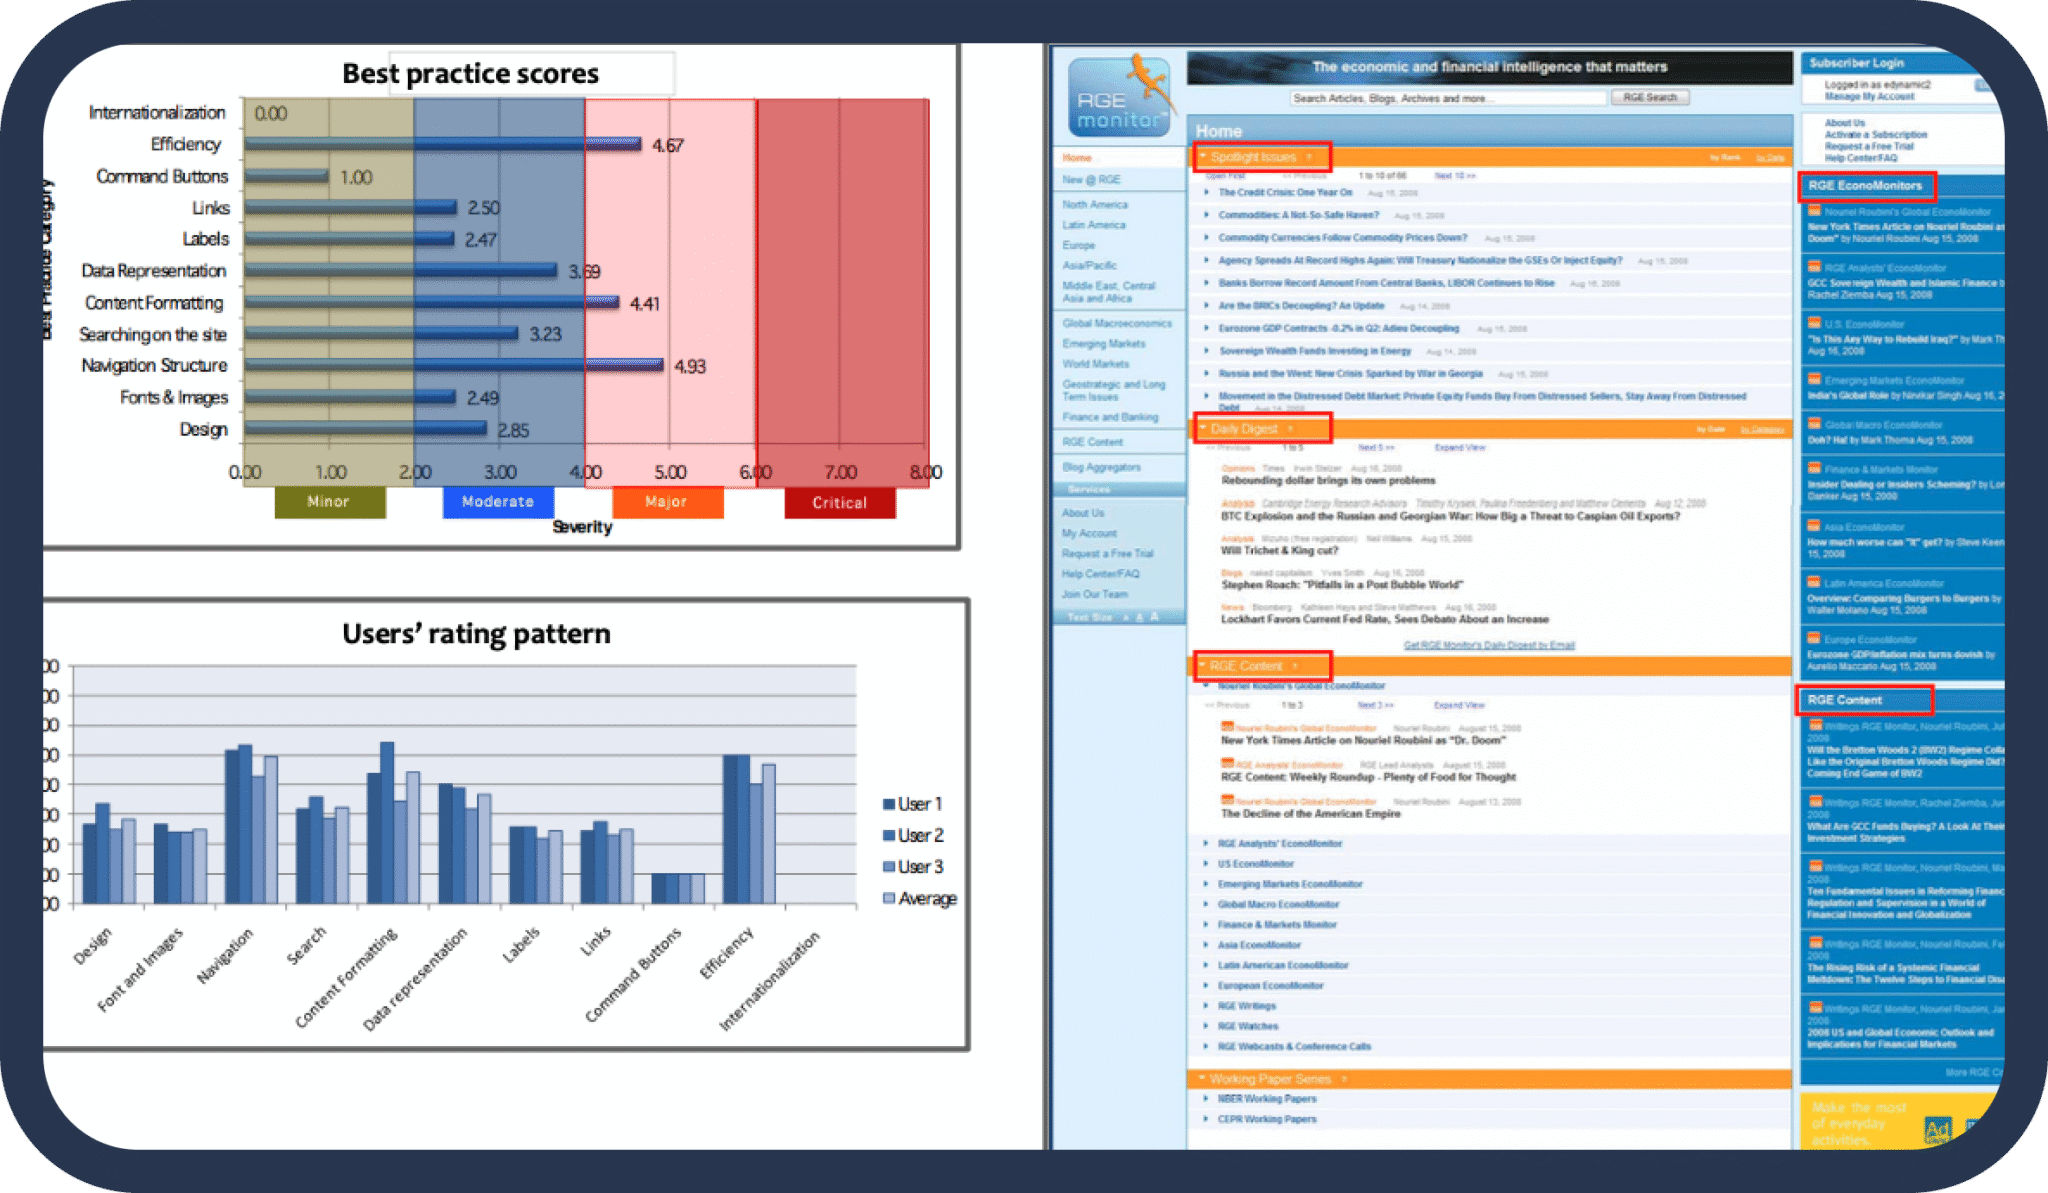Click RSS icon above 'New York Times Article' headline in RGE Content
Viewport: 2048px width, 1193px height.
(1227, 727)
